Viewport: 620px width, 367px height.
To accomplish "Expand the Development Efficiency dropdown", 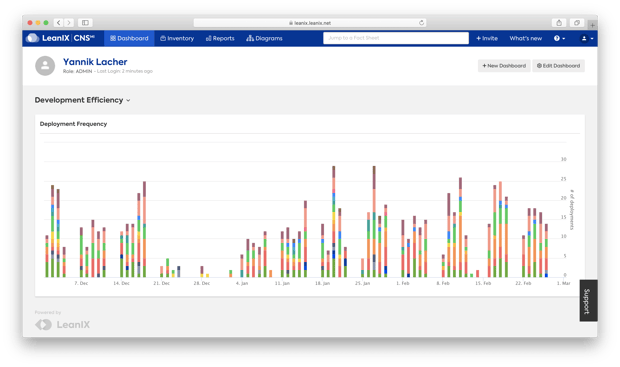I will 82,100.
